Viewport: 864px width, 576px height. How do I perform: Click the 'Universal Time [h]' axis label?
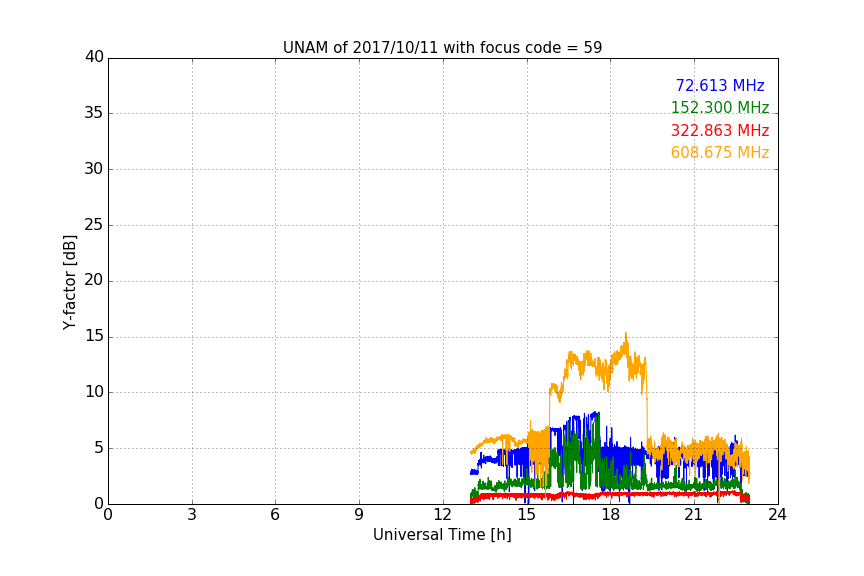click(442, 535)
